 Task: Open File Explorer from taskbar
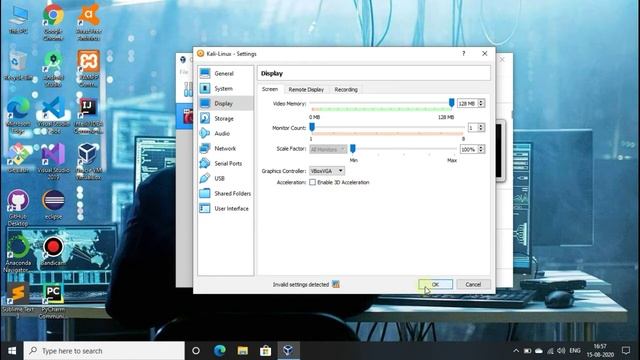tap(243, 351)
